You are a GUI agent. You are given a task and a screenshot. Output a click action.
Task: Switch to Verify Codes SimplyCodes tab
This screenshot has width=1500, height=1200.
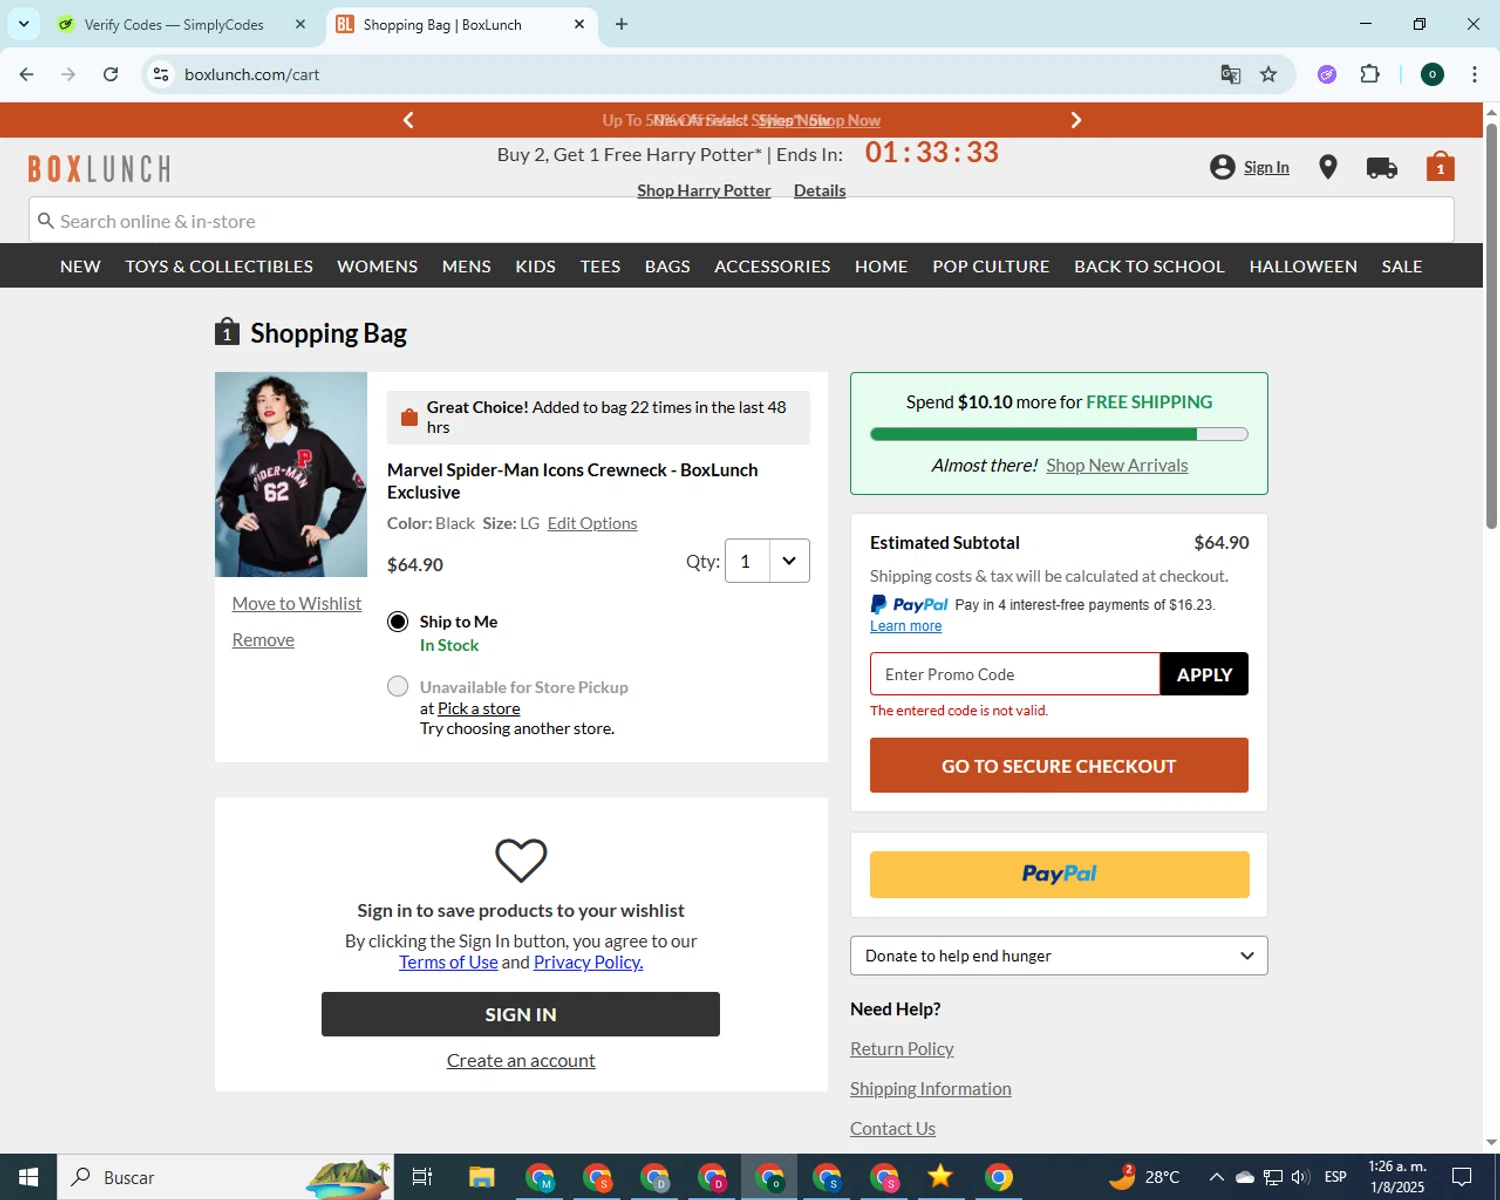click(x=182, y=24)
